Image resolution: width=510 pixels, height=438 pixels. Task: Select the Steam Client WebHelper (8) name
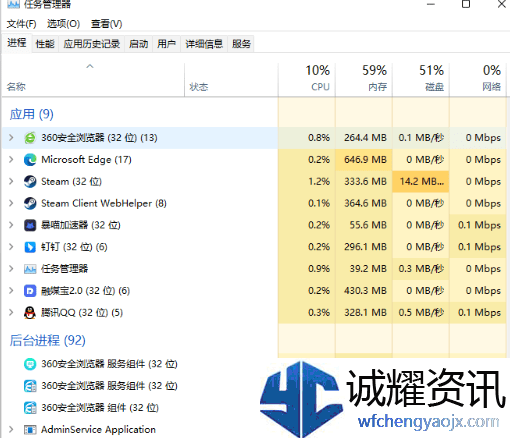104,203
